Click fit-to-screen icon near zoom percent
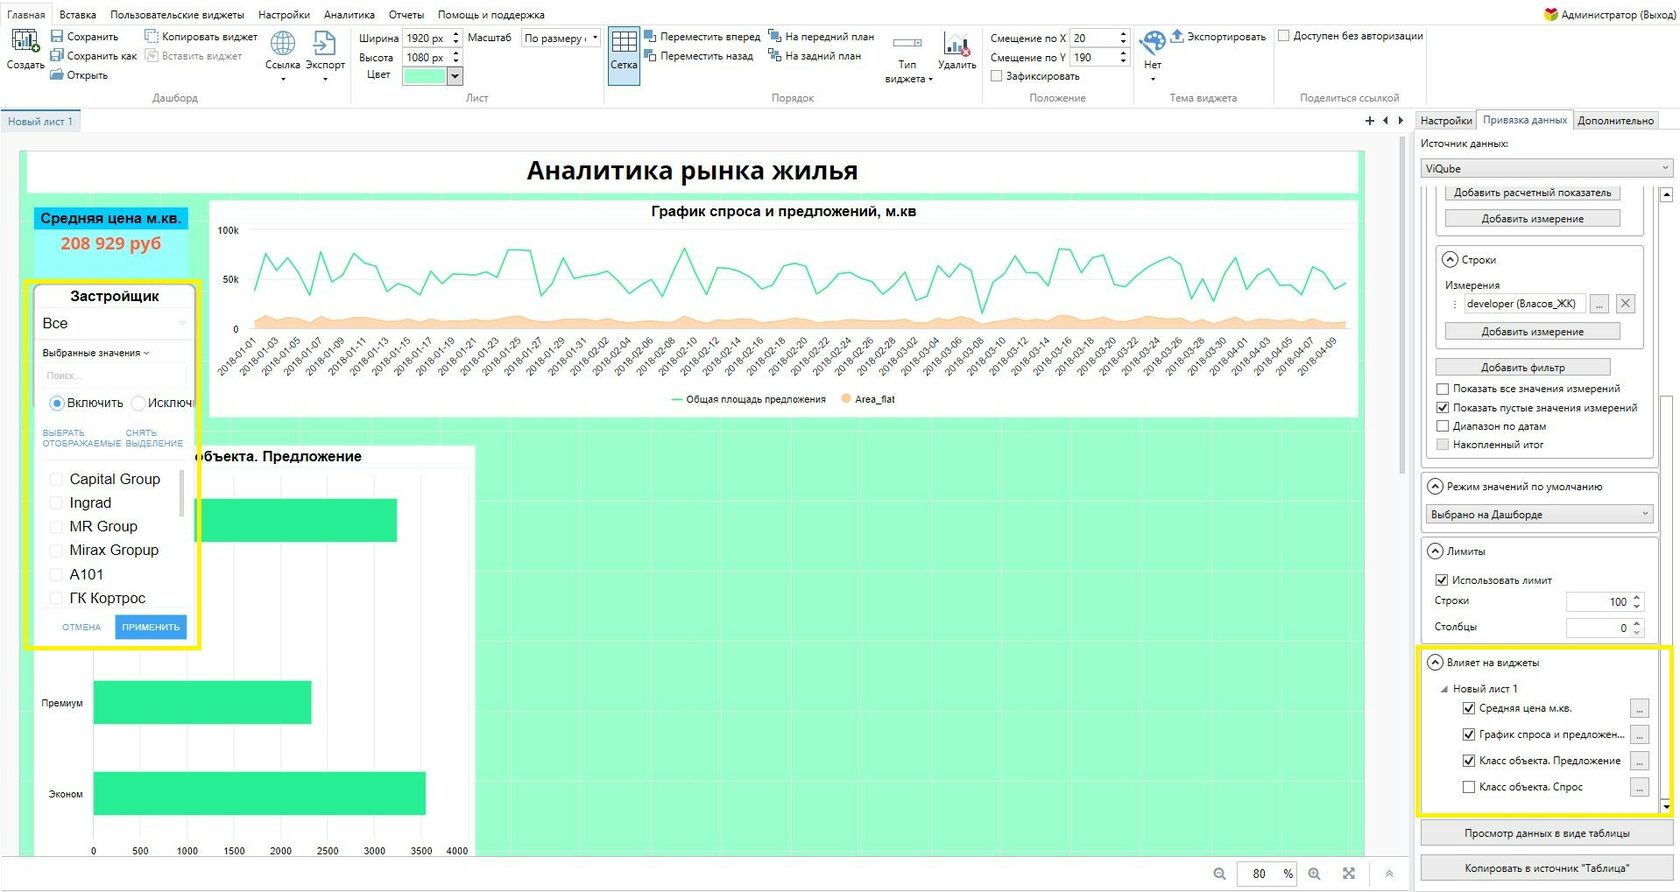Screen dimensions: 1680x892 pos(1349,873)
